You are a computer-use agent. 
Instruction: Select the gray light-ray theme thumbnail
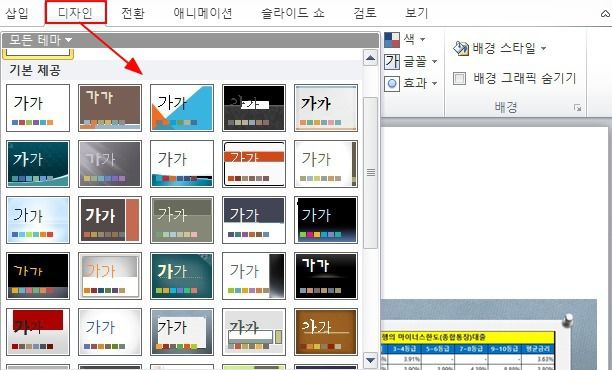[110, 164]
